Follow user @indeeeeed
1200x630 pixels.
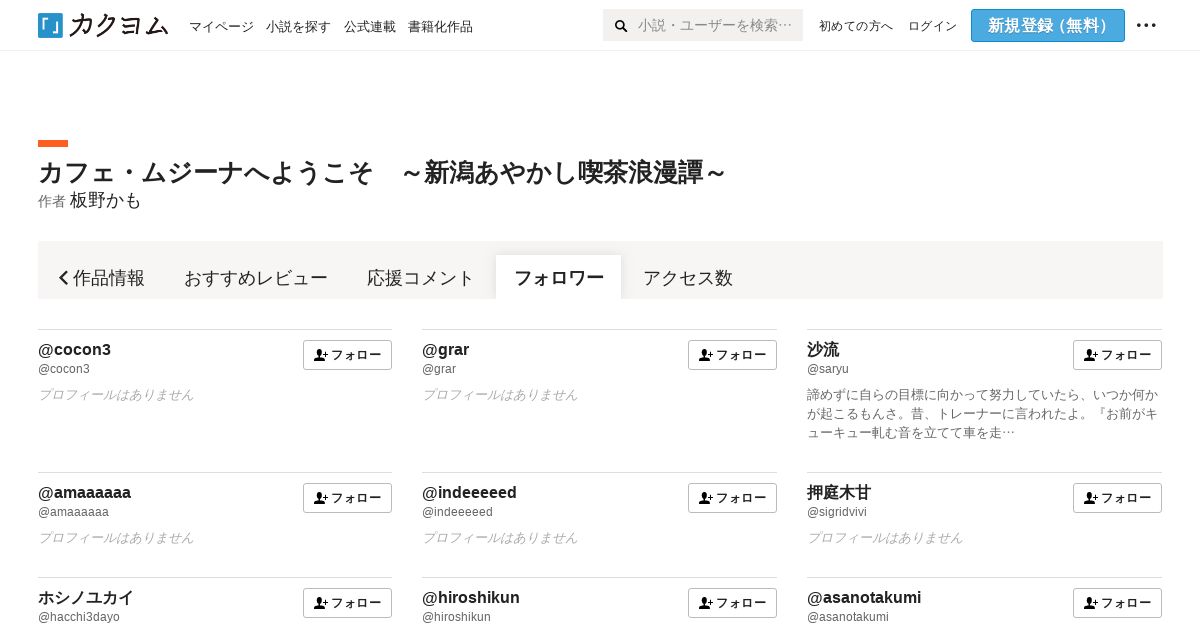point(732,498)
